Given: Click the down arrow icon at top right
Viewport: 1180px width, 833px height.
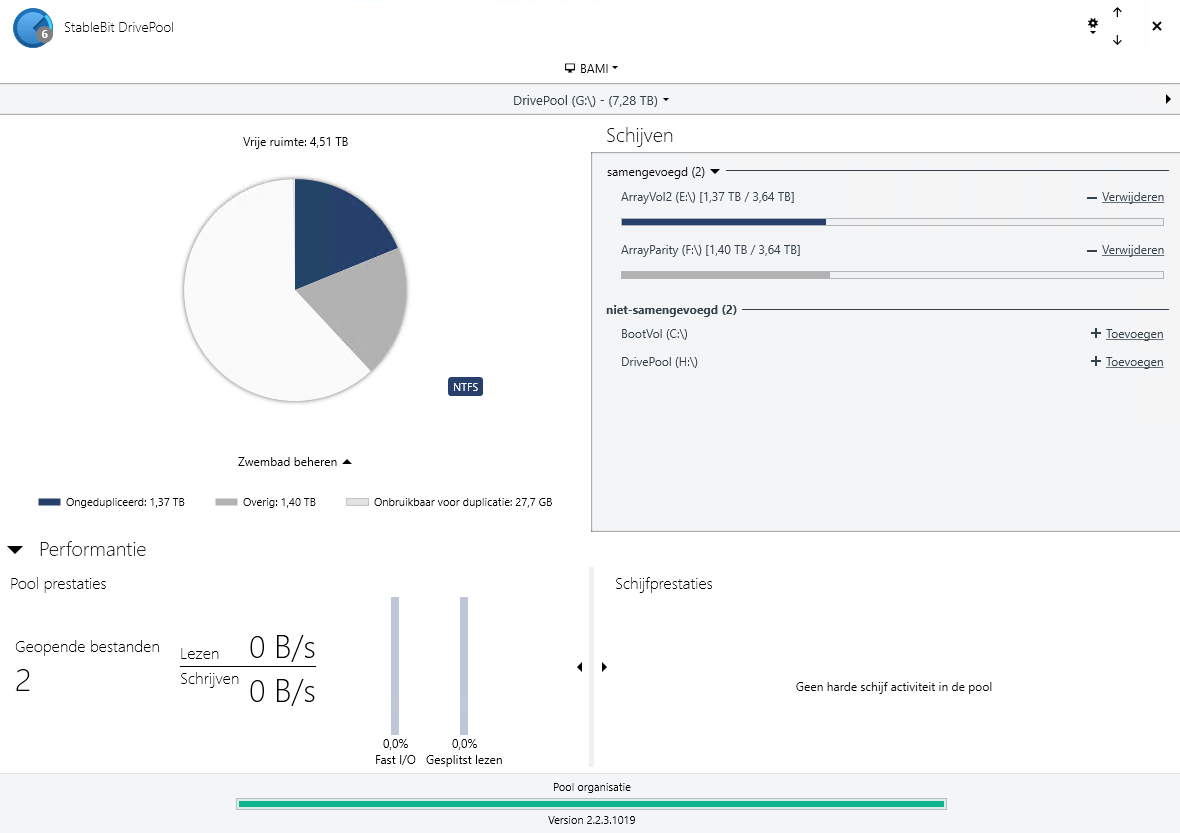Looking at the screenshot, I should pyautogui.click(x=1118, y=40).
